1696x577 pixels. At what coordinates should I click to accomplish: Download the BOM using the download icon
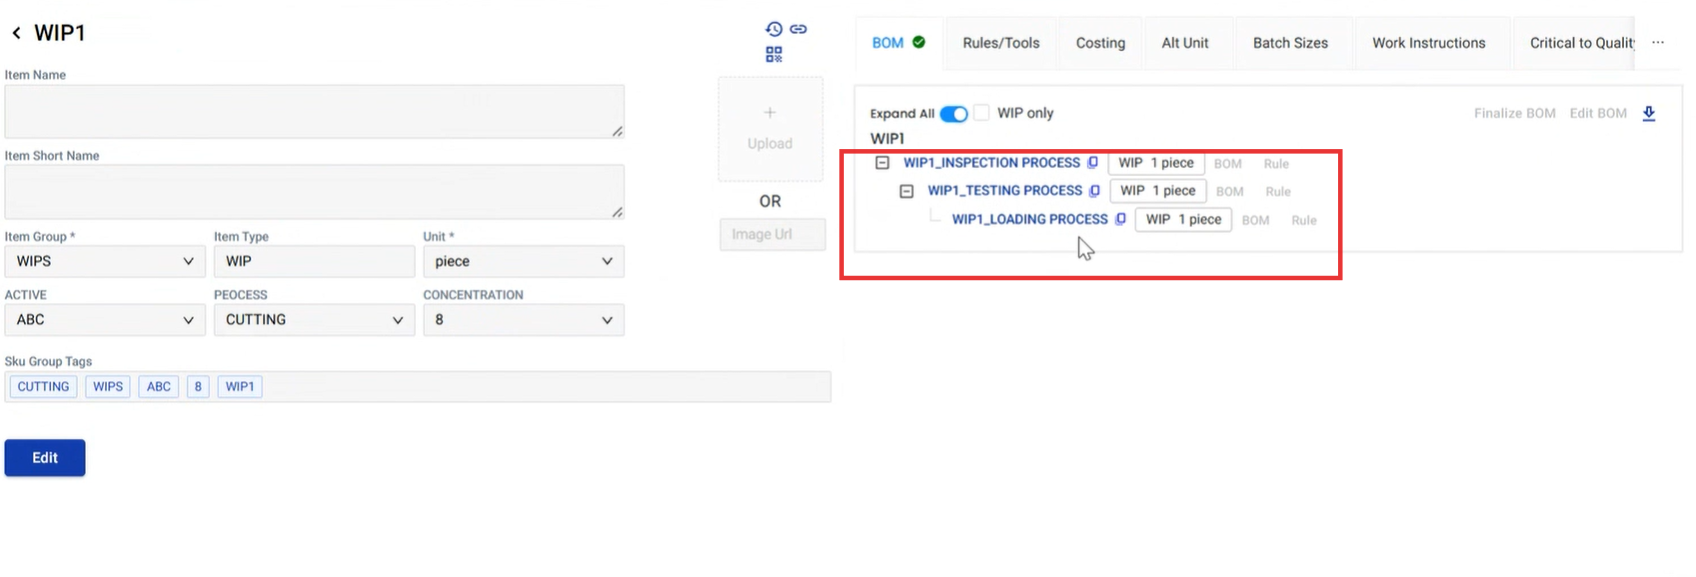1649,113
